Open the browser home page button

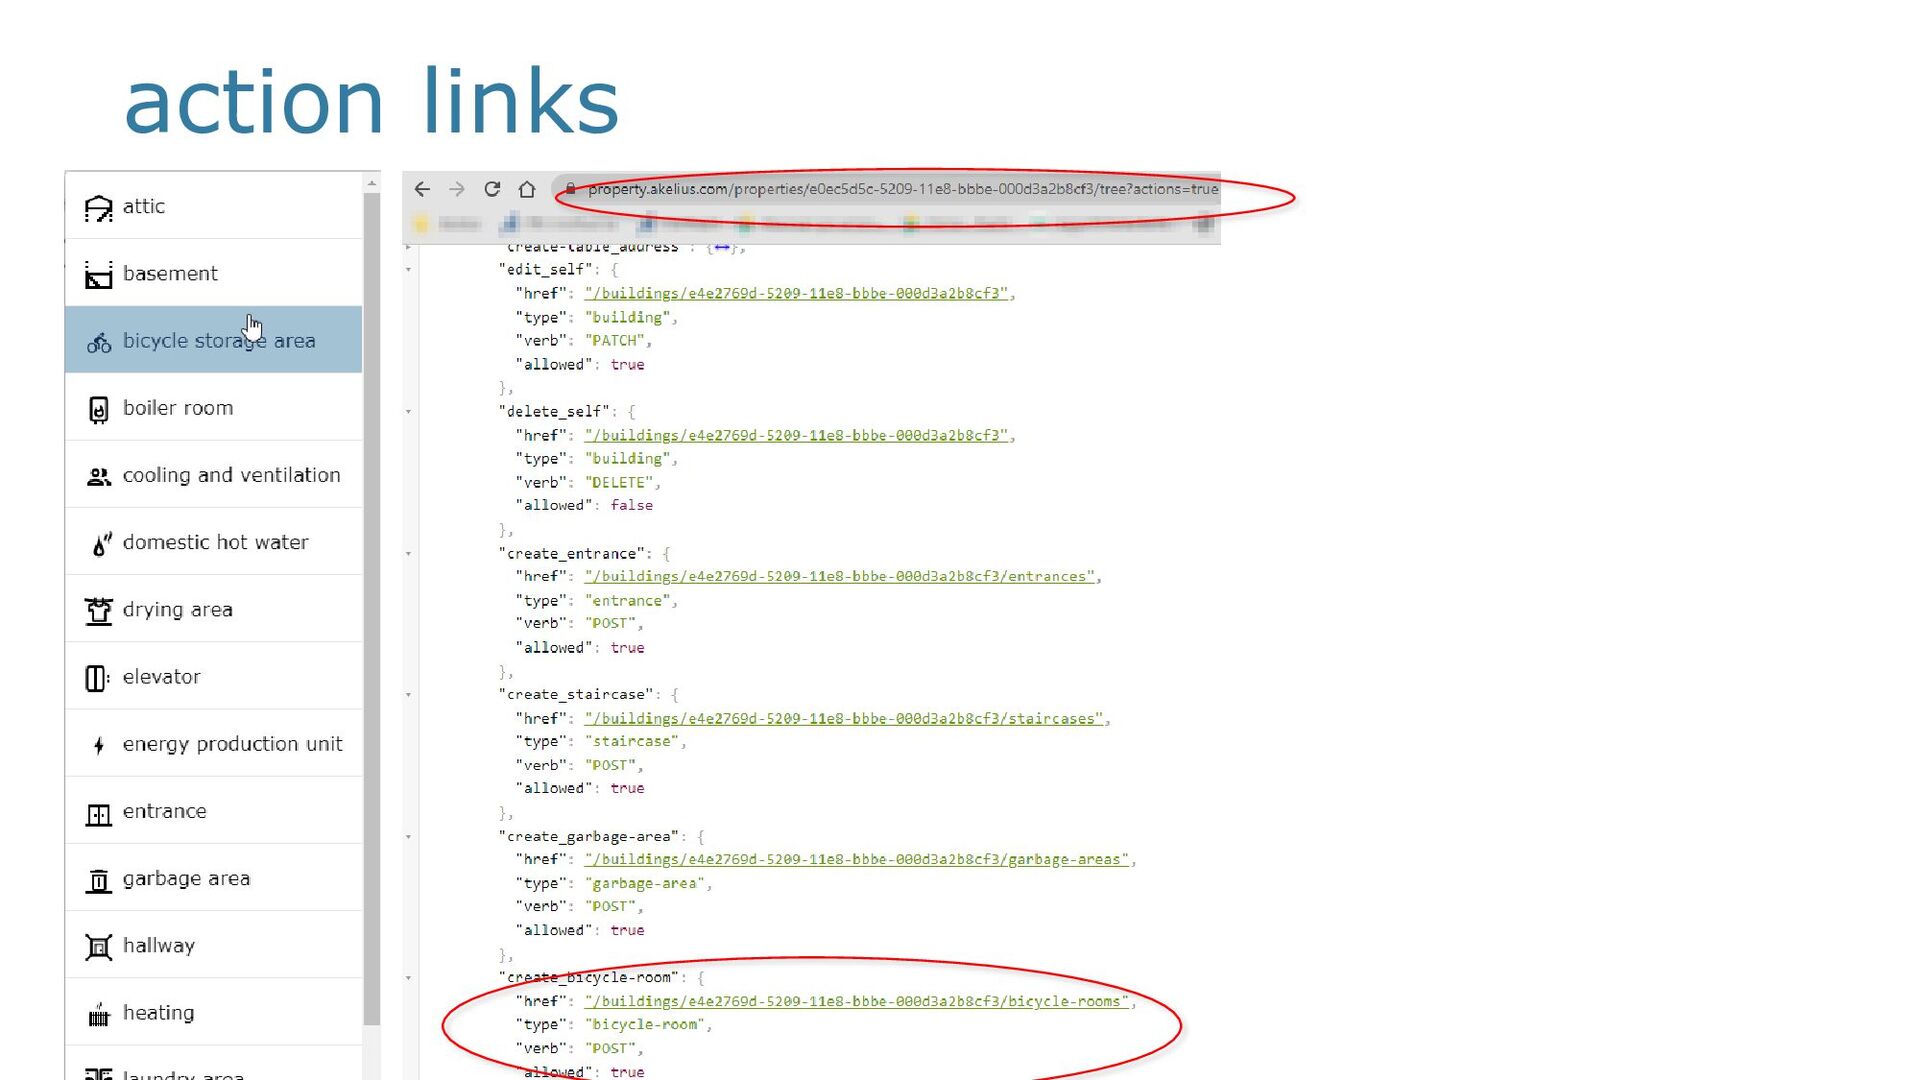coord(527,189)
